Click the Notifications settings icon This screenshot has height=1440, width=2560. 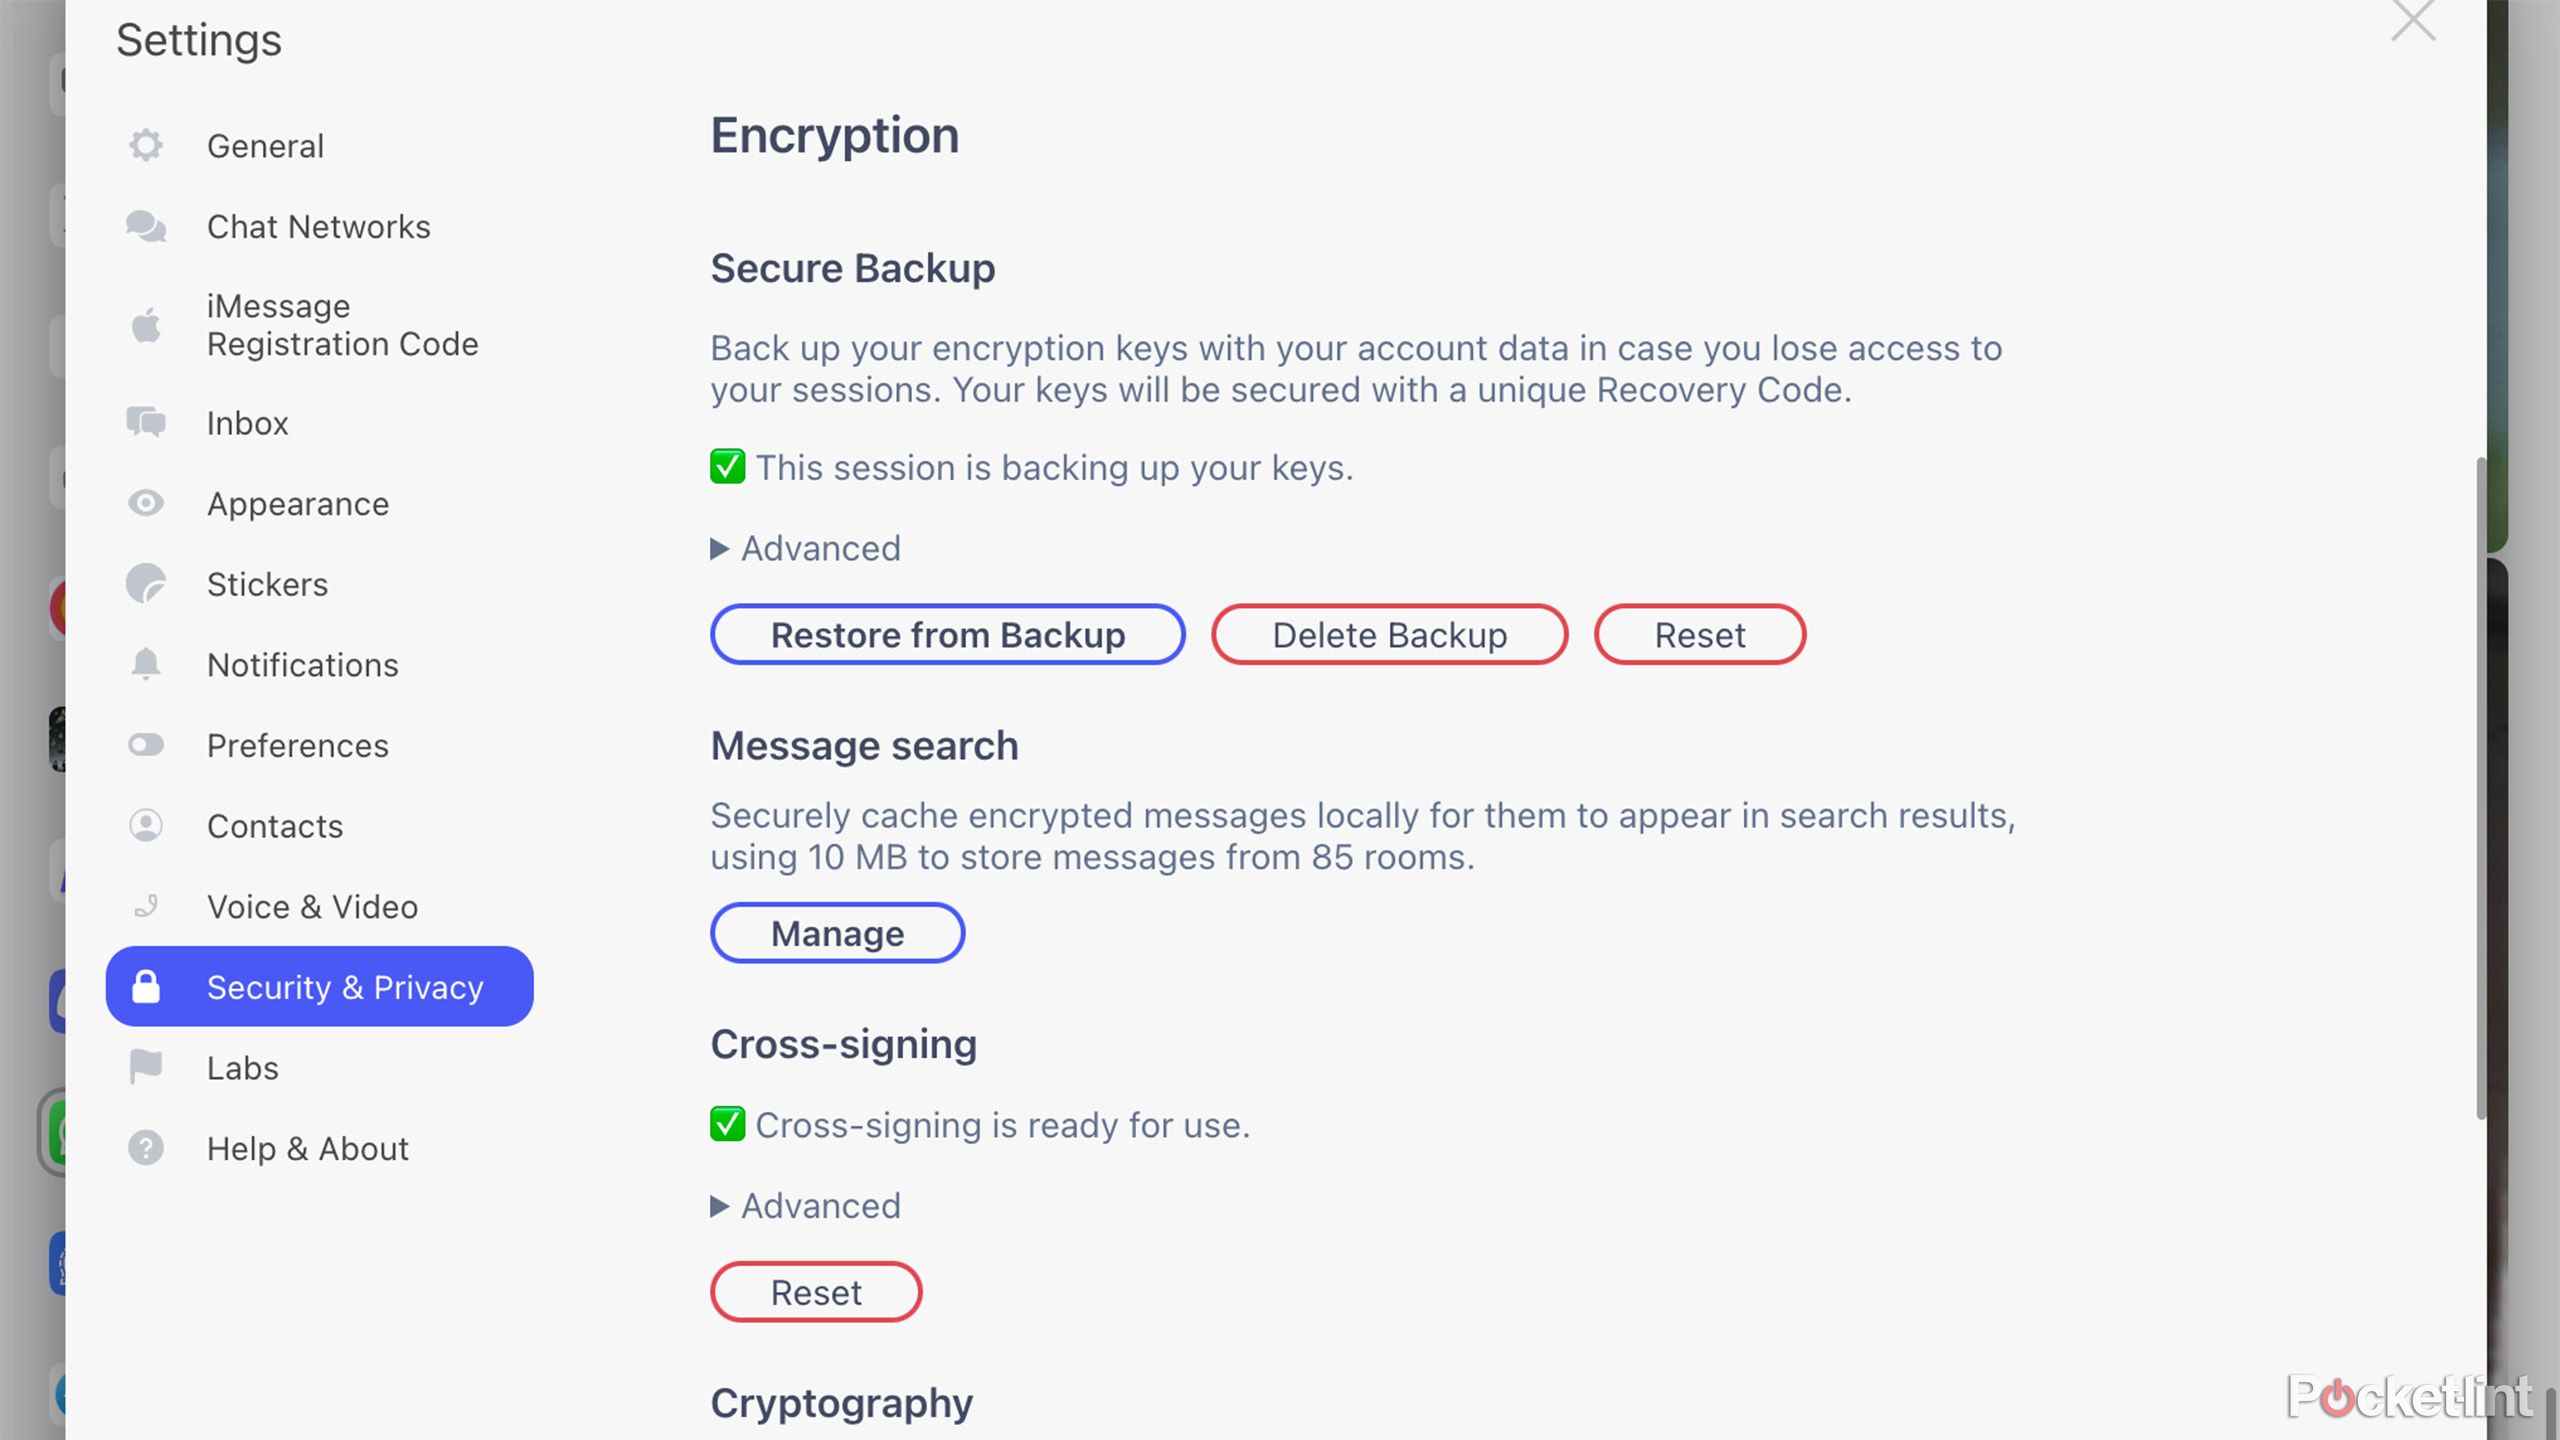[144, 665]
